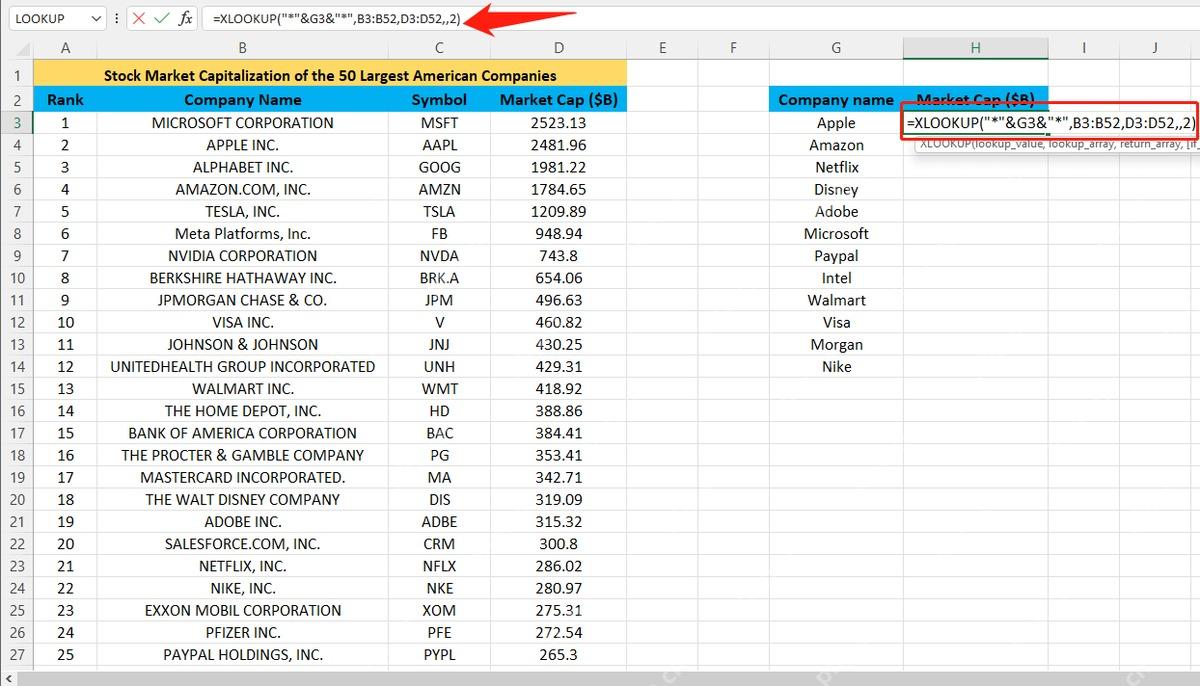The height and width of the screenshot is (686, 1200).
Task: Select row 27 by its row header
Action: [16, 655]
